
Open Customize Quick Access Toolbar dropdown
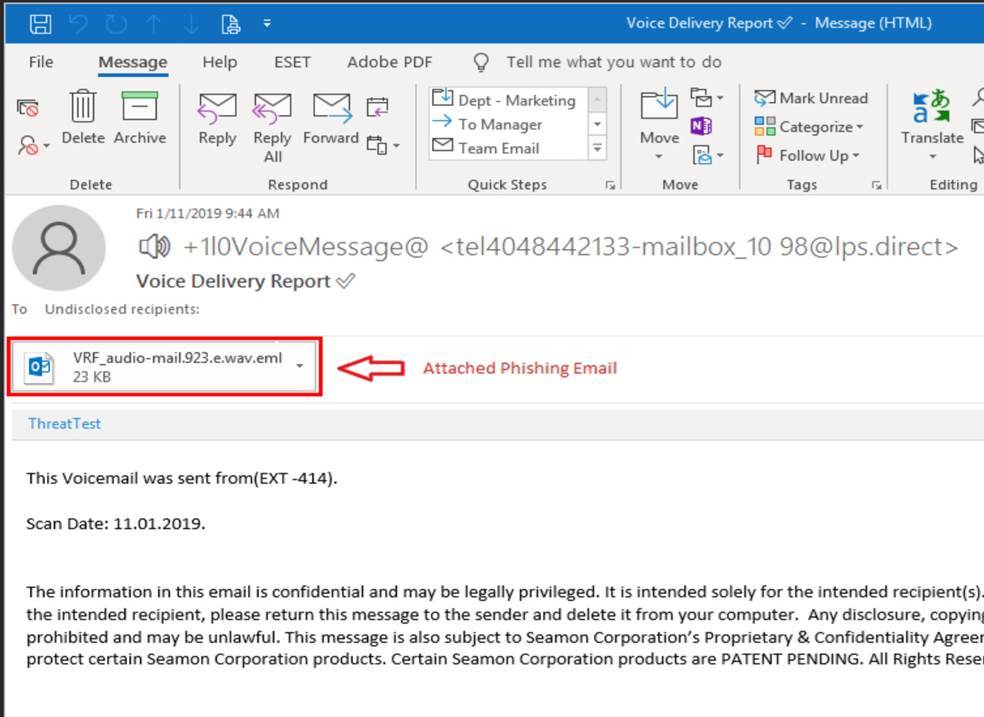pos(267,23)
